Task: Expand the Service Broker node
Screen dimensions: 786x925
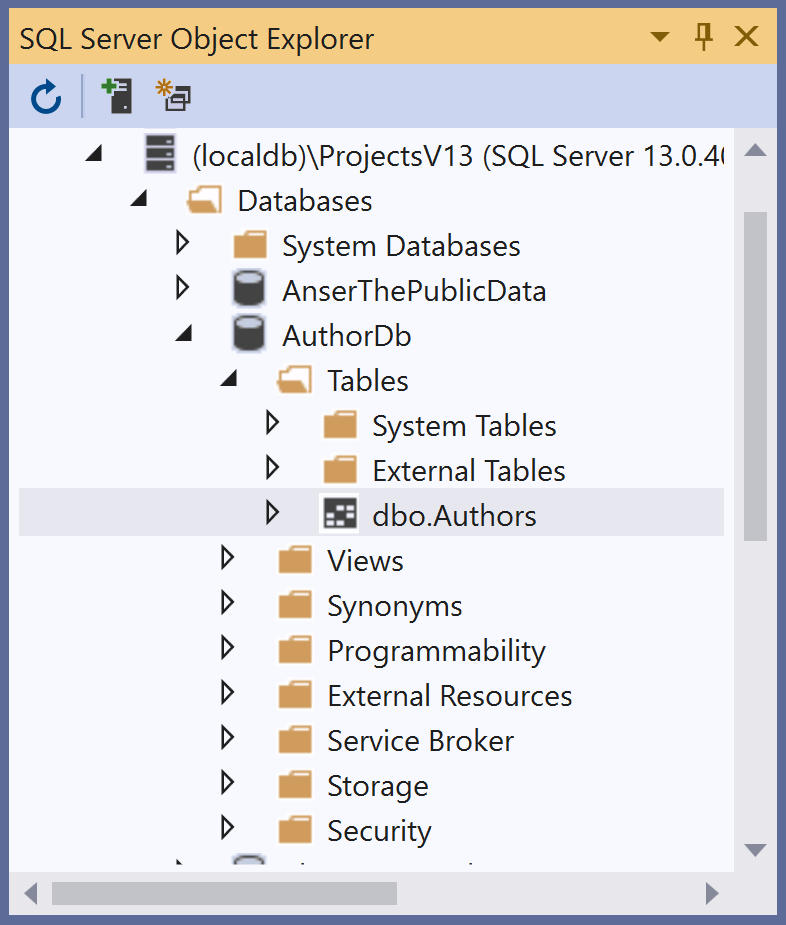Action: tap(227, 737)
